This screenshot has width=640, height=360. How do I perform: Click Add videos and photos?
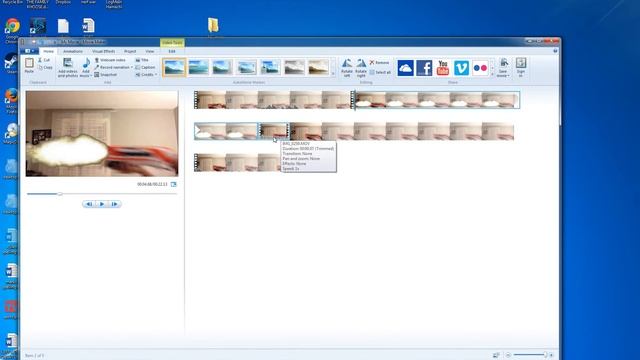coord(68,67)
